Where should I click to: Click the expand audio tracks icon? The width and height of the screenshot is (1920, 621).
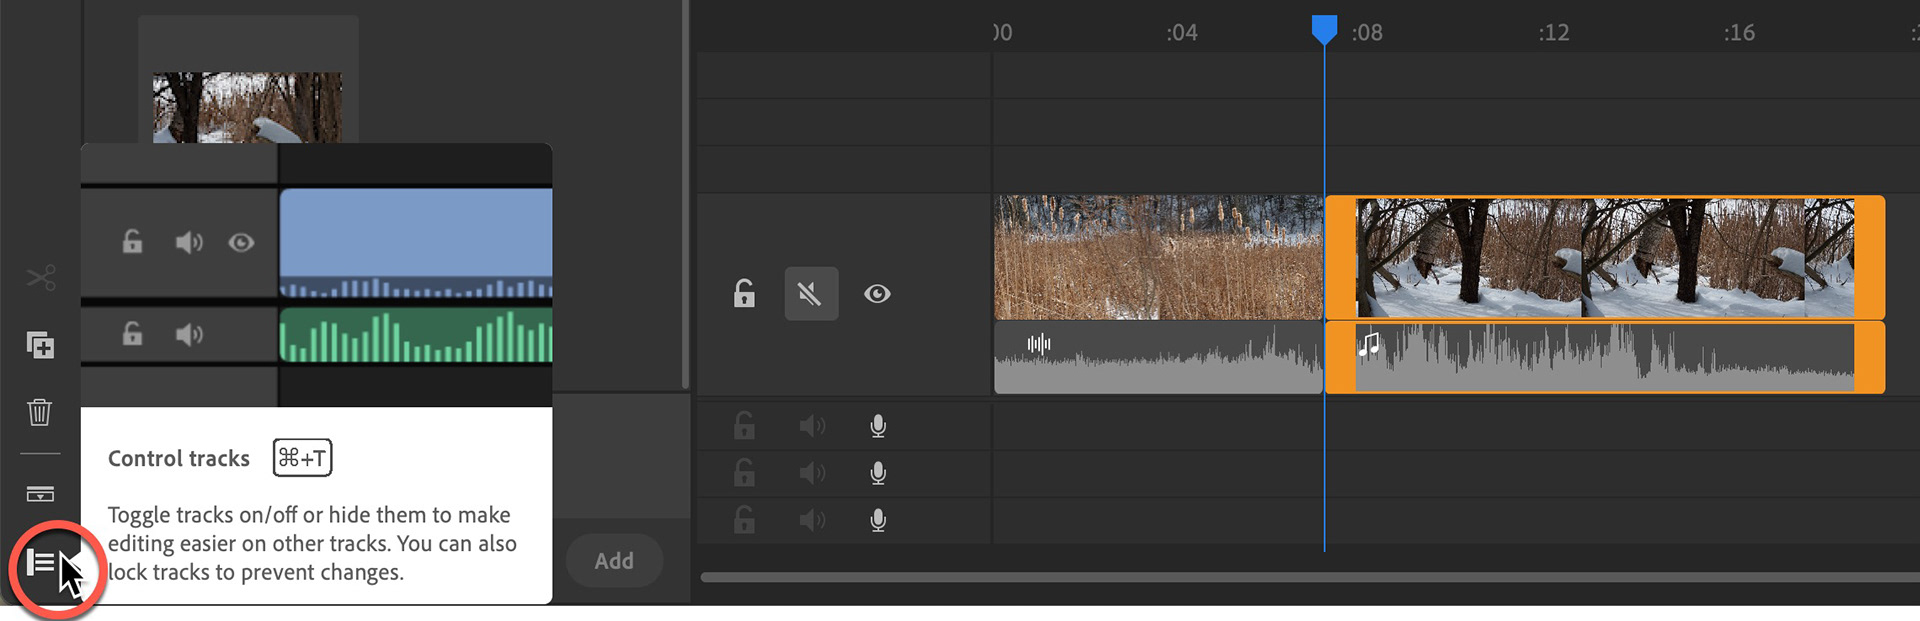pyautogui.click(x=40, y=494)
